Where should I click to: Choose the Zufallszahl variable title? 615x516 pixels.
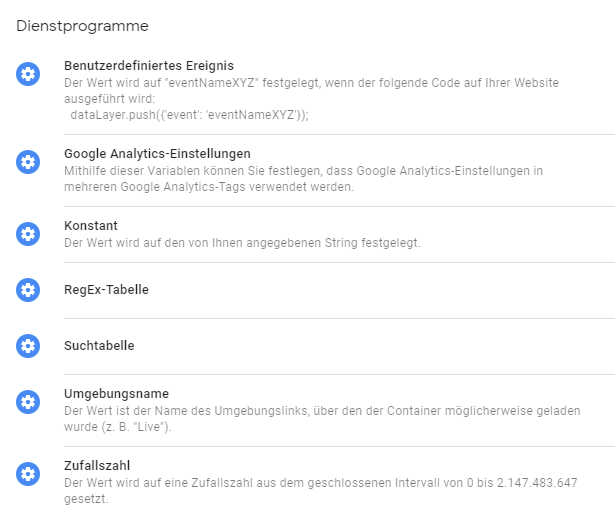(x=97, y=465)
